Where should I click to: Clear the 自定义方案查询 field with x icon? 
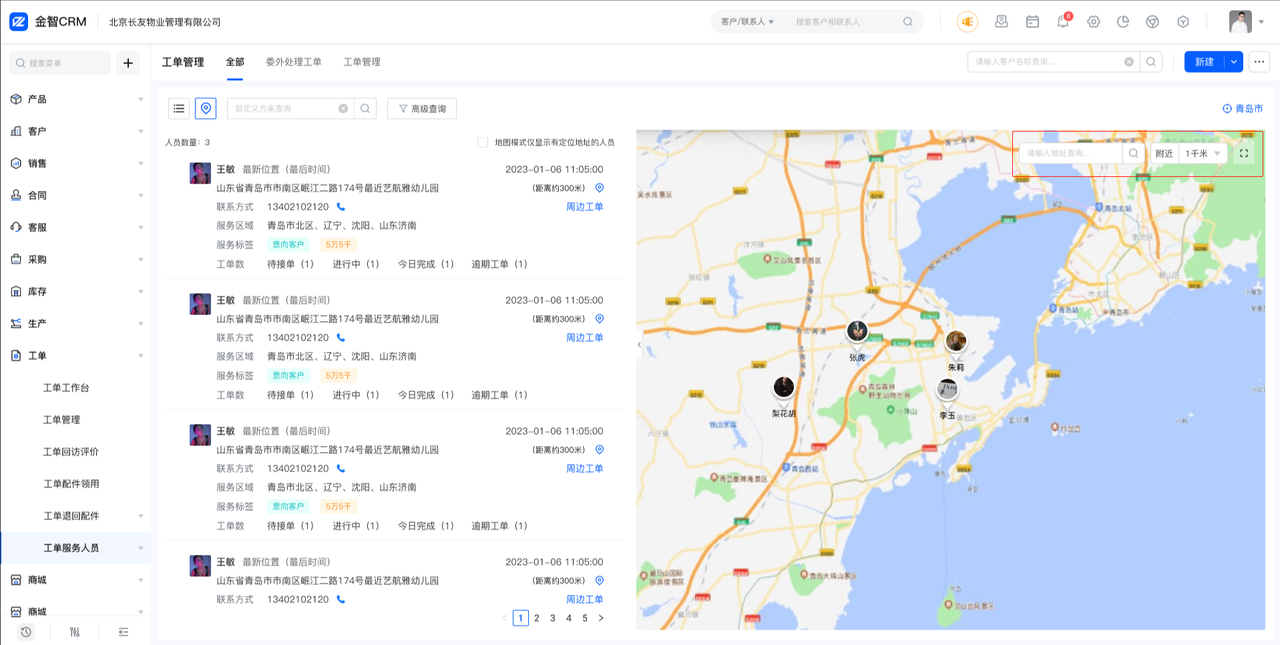343,108
